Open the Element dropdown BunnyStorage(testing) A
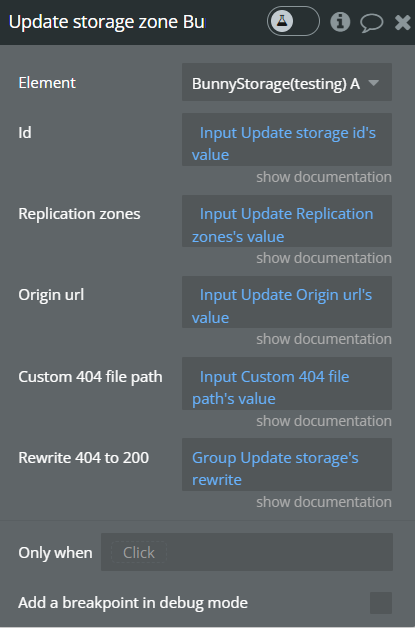Image resolution: width=415 pixels, height=628 pixels. point(287,82)
